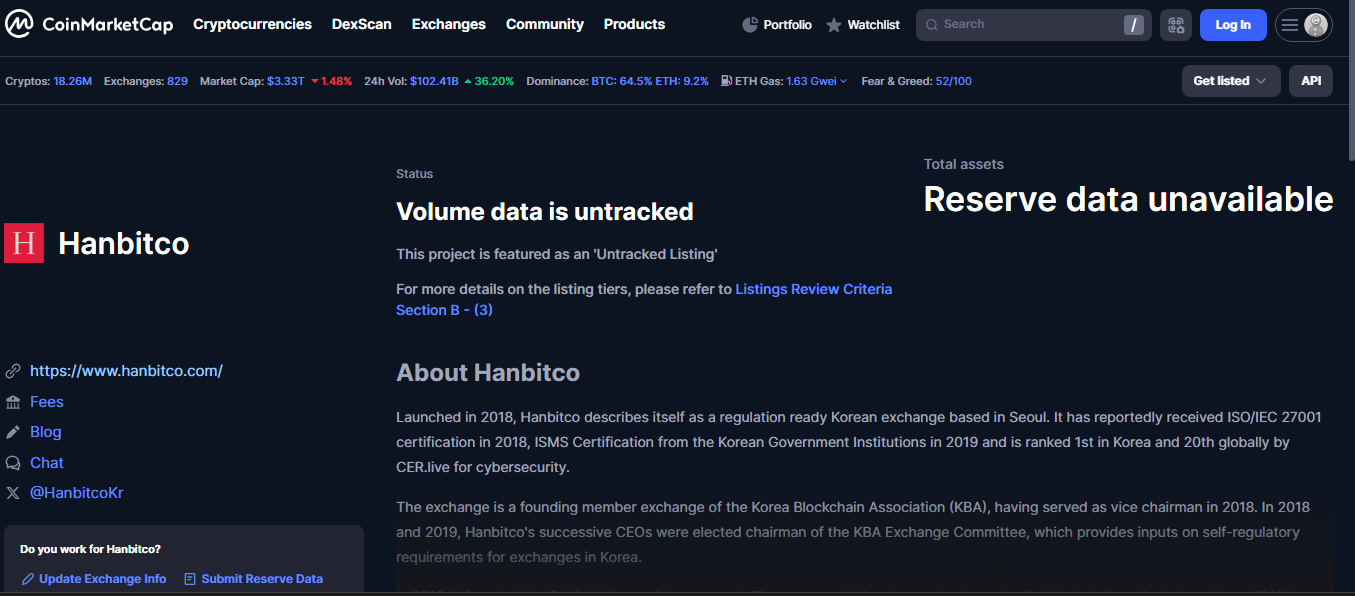Open Cryptos count 18.26M

click(x=72, y=81)
